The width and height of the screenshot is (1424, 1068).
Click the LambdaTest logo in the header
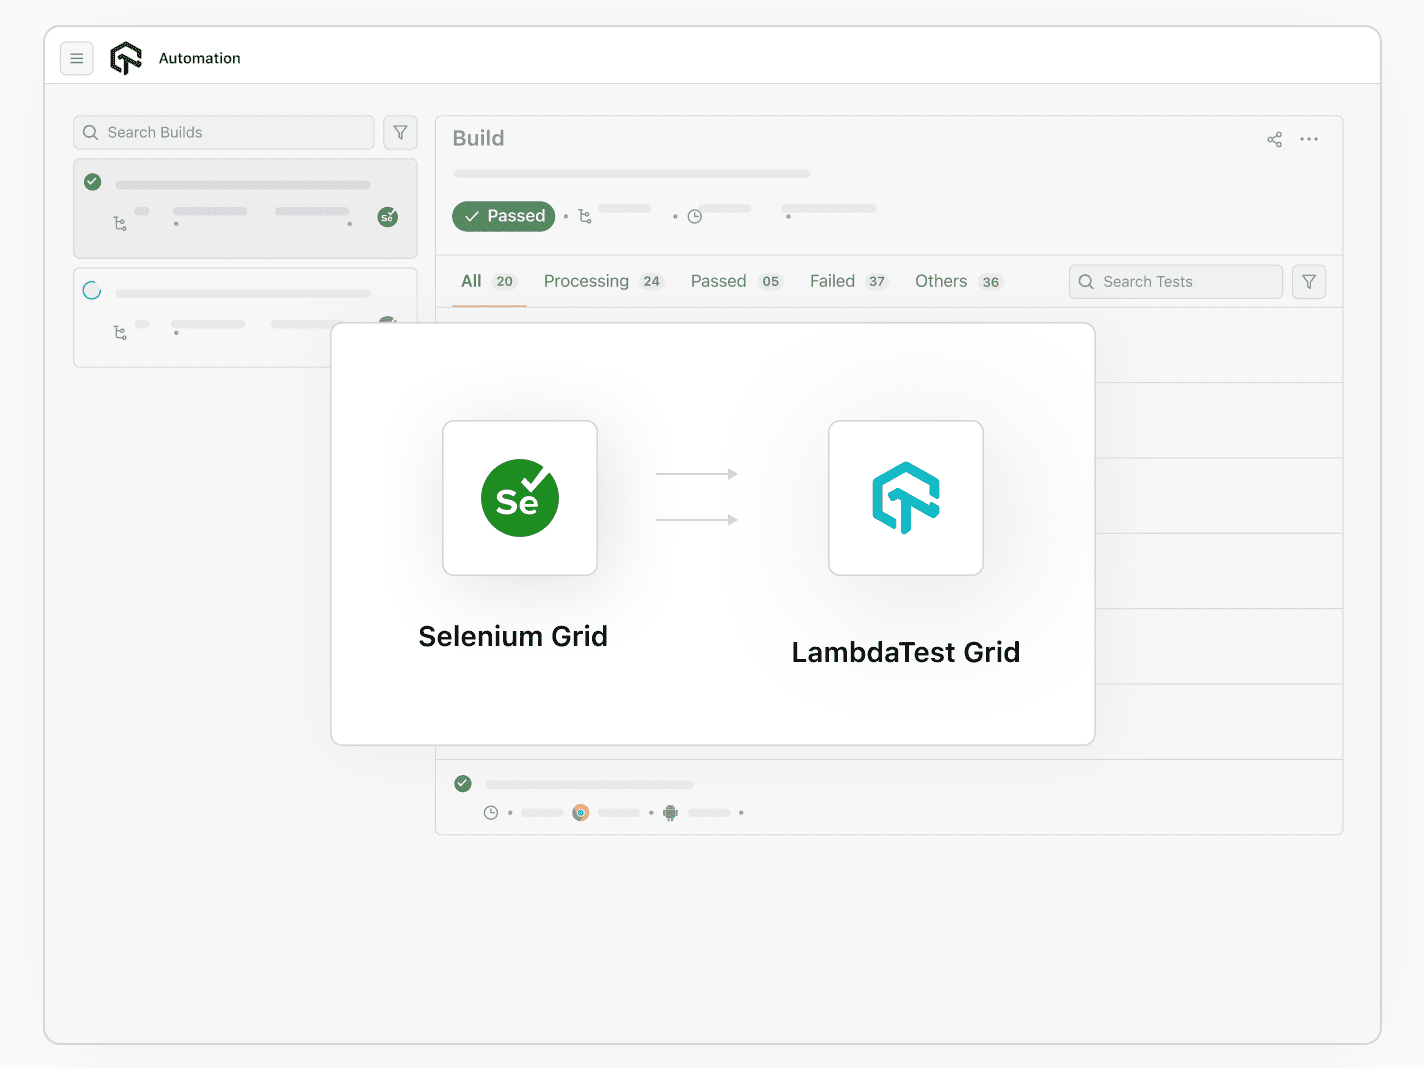tap(126, 58)
